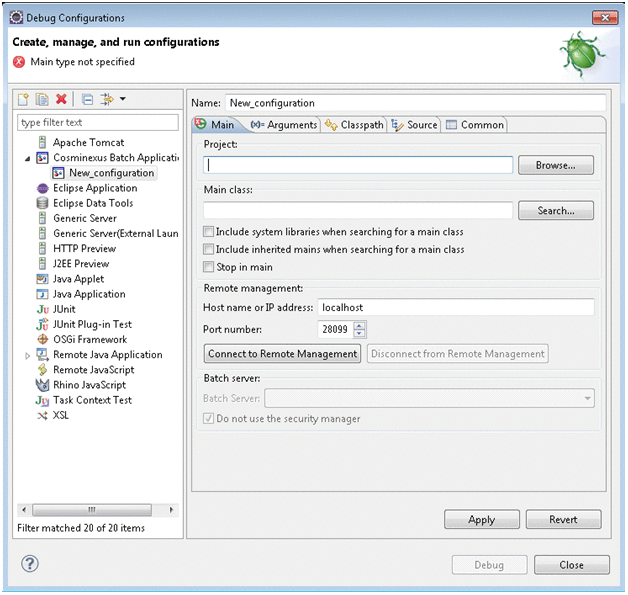The width and height of the screenshot is (628, 595).
Task: Select JUnit Plug-in Test launch type
Action: (92, 324)
